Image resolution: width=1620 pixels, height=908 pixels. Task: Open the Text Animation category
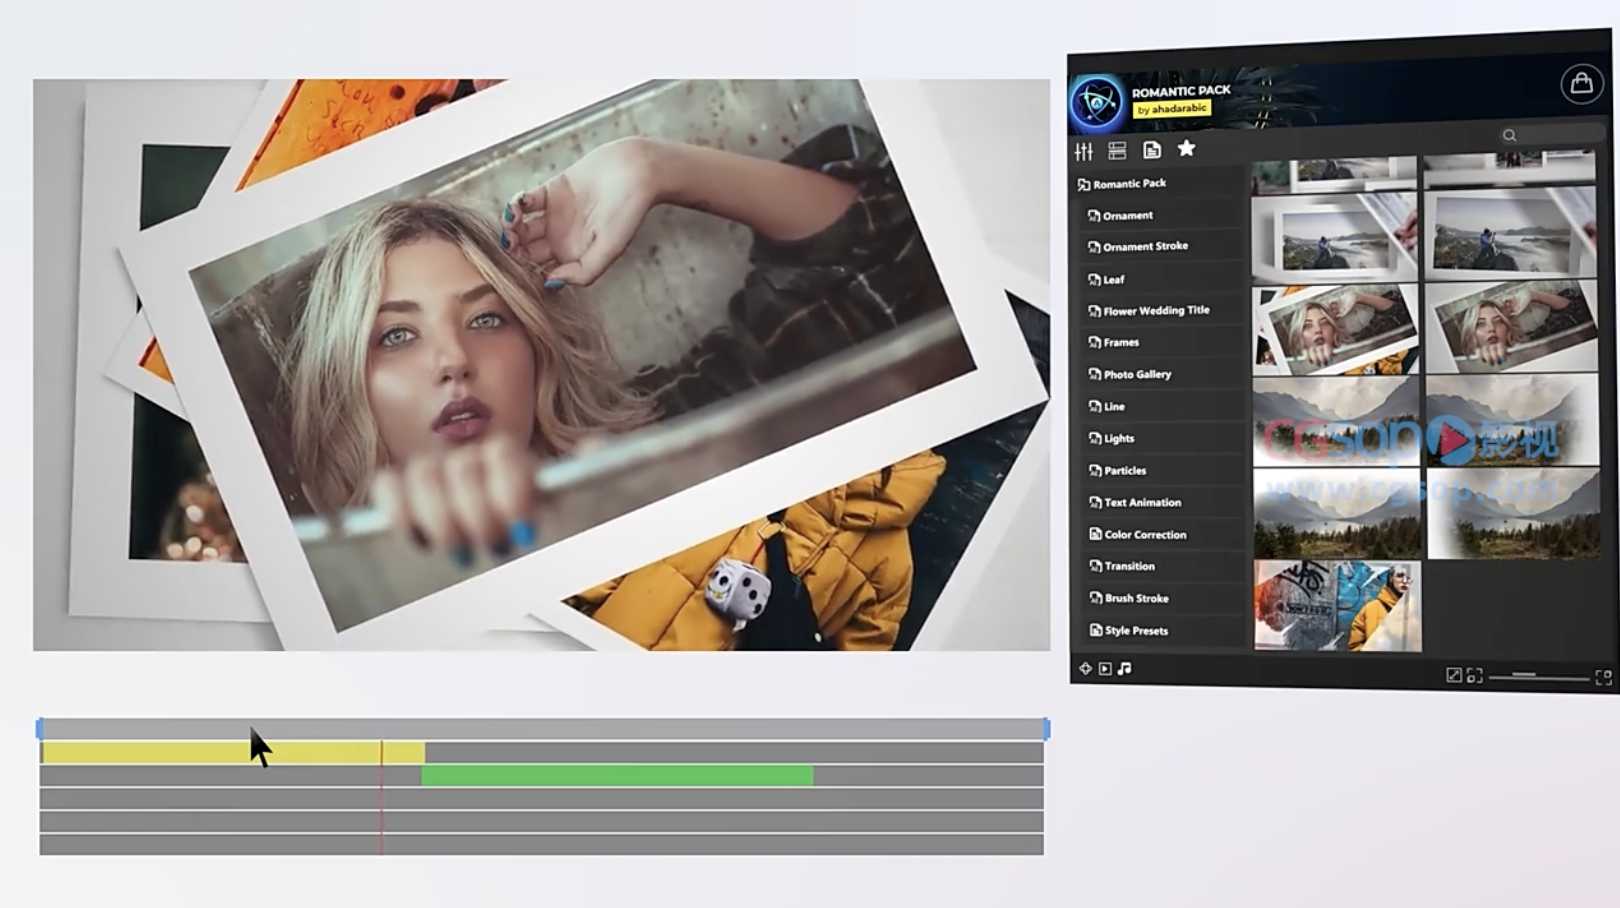coord(1142,503)
